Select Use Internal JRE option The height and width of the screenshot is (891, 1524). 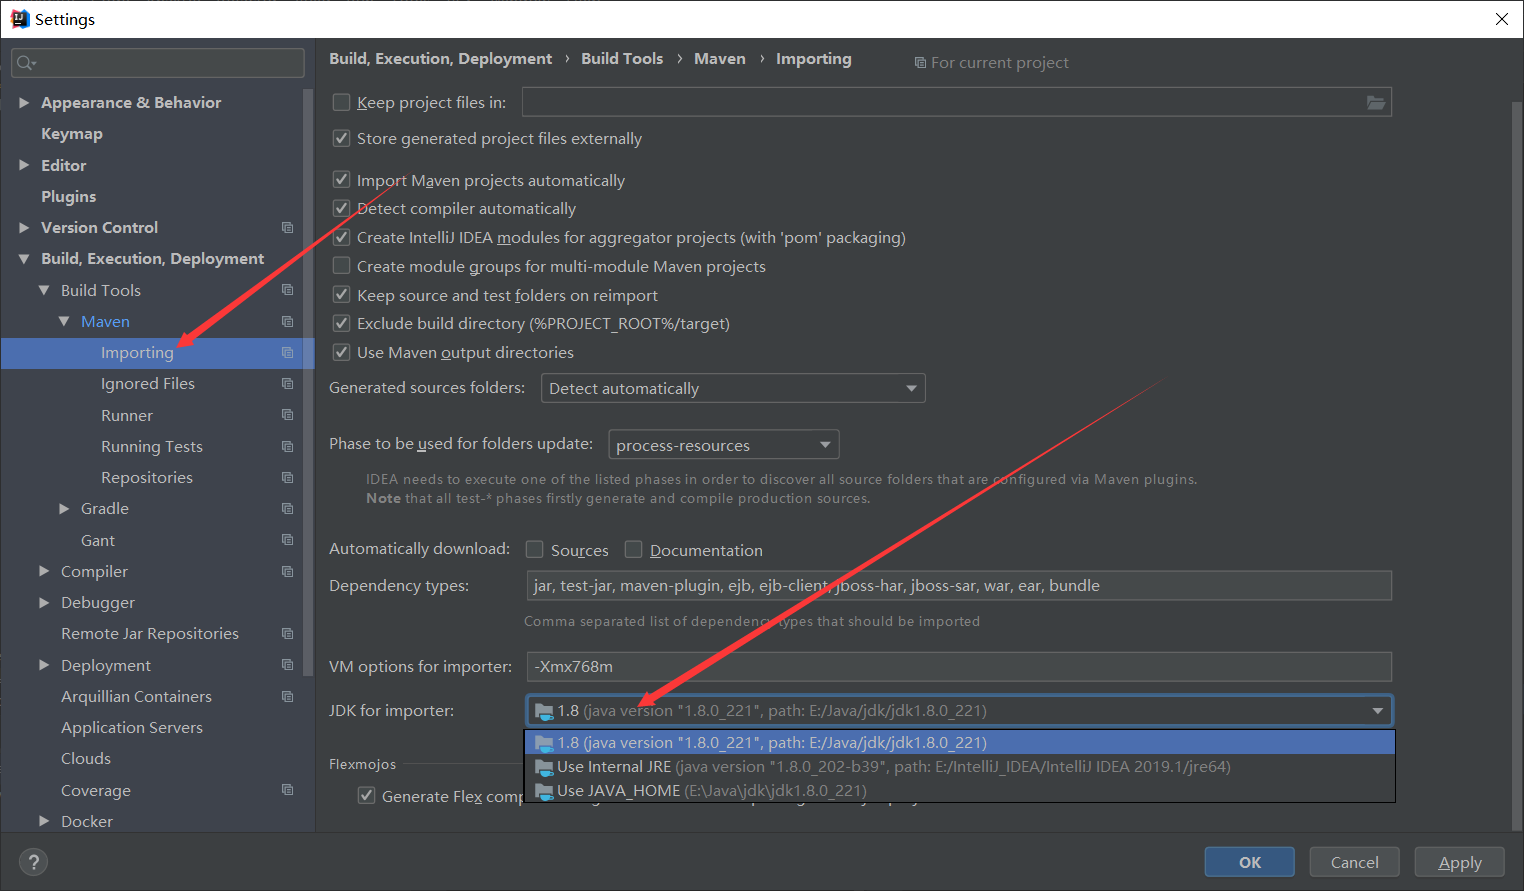(960, 766)
